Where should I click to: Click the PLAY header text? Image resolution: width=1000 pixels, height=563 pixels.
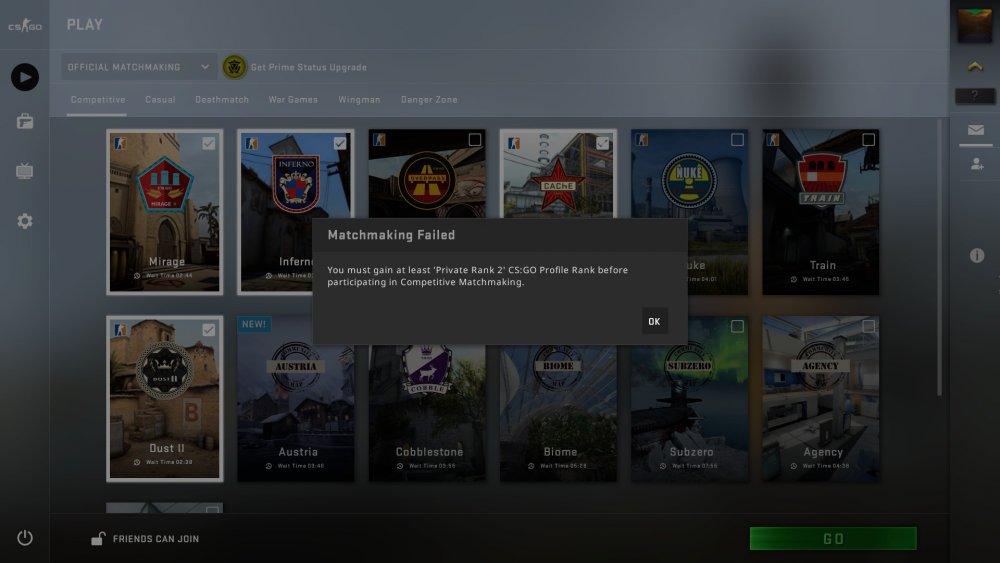pos(84,25)
